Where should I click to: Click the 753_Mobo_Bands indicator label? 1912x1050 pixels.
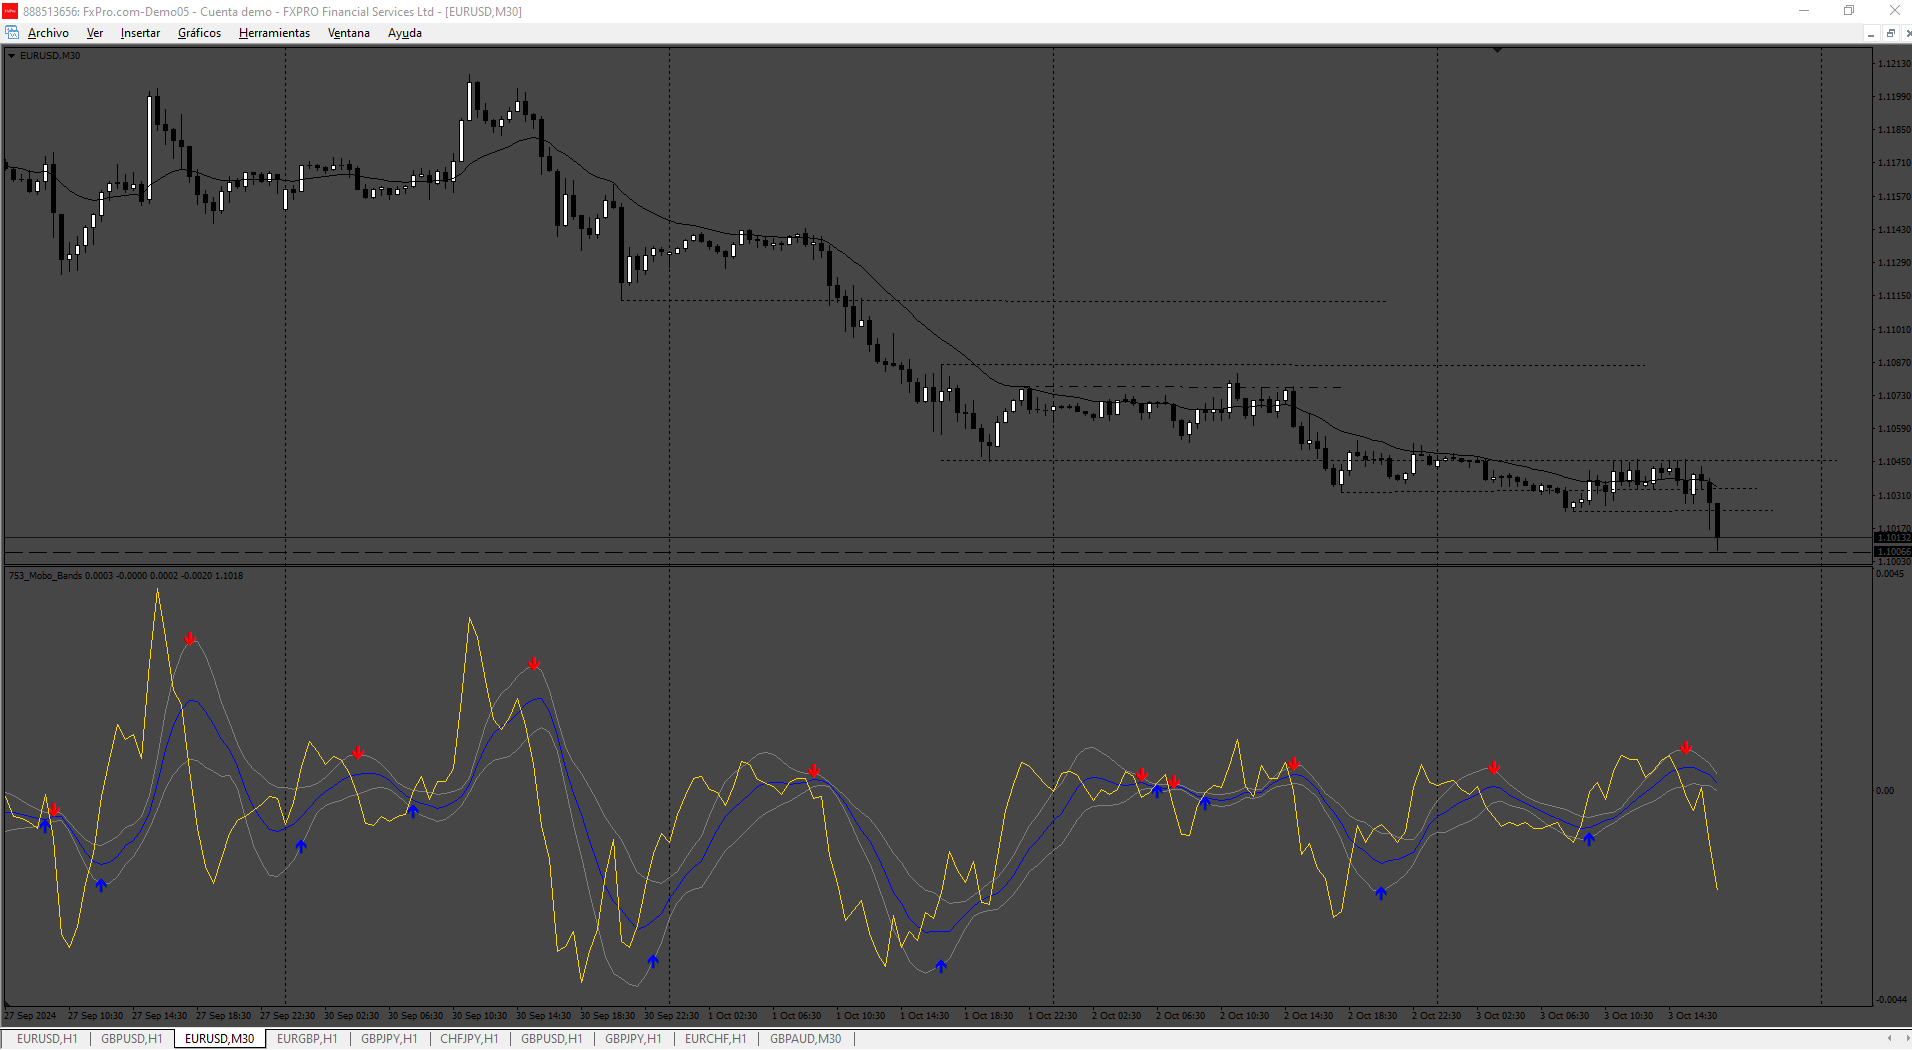[125, 576]
